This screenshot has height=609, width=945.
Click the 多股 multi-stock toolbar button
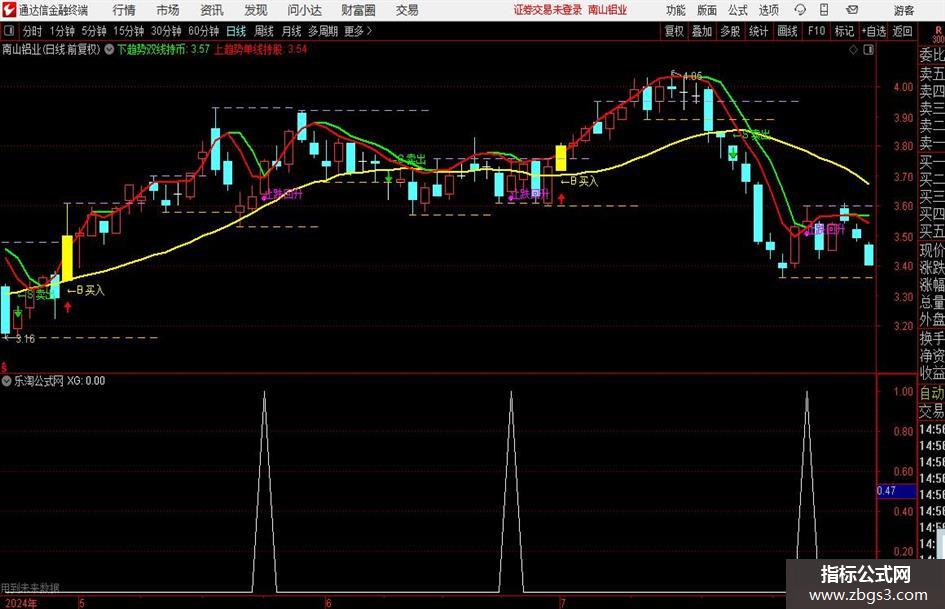[x=730, y=31]
